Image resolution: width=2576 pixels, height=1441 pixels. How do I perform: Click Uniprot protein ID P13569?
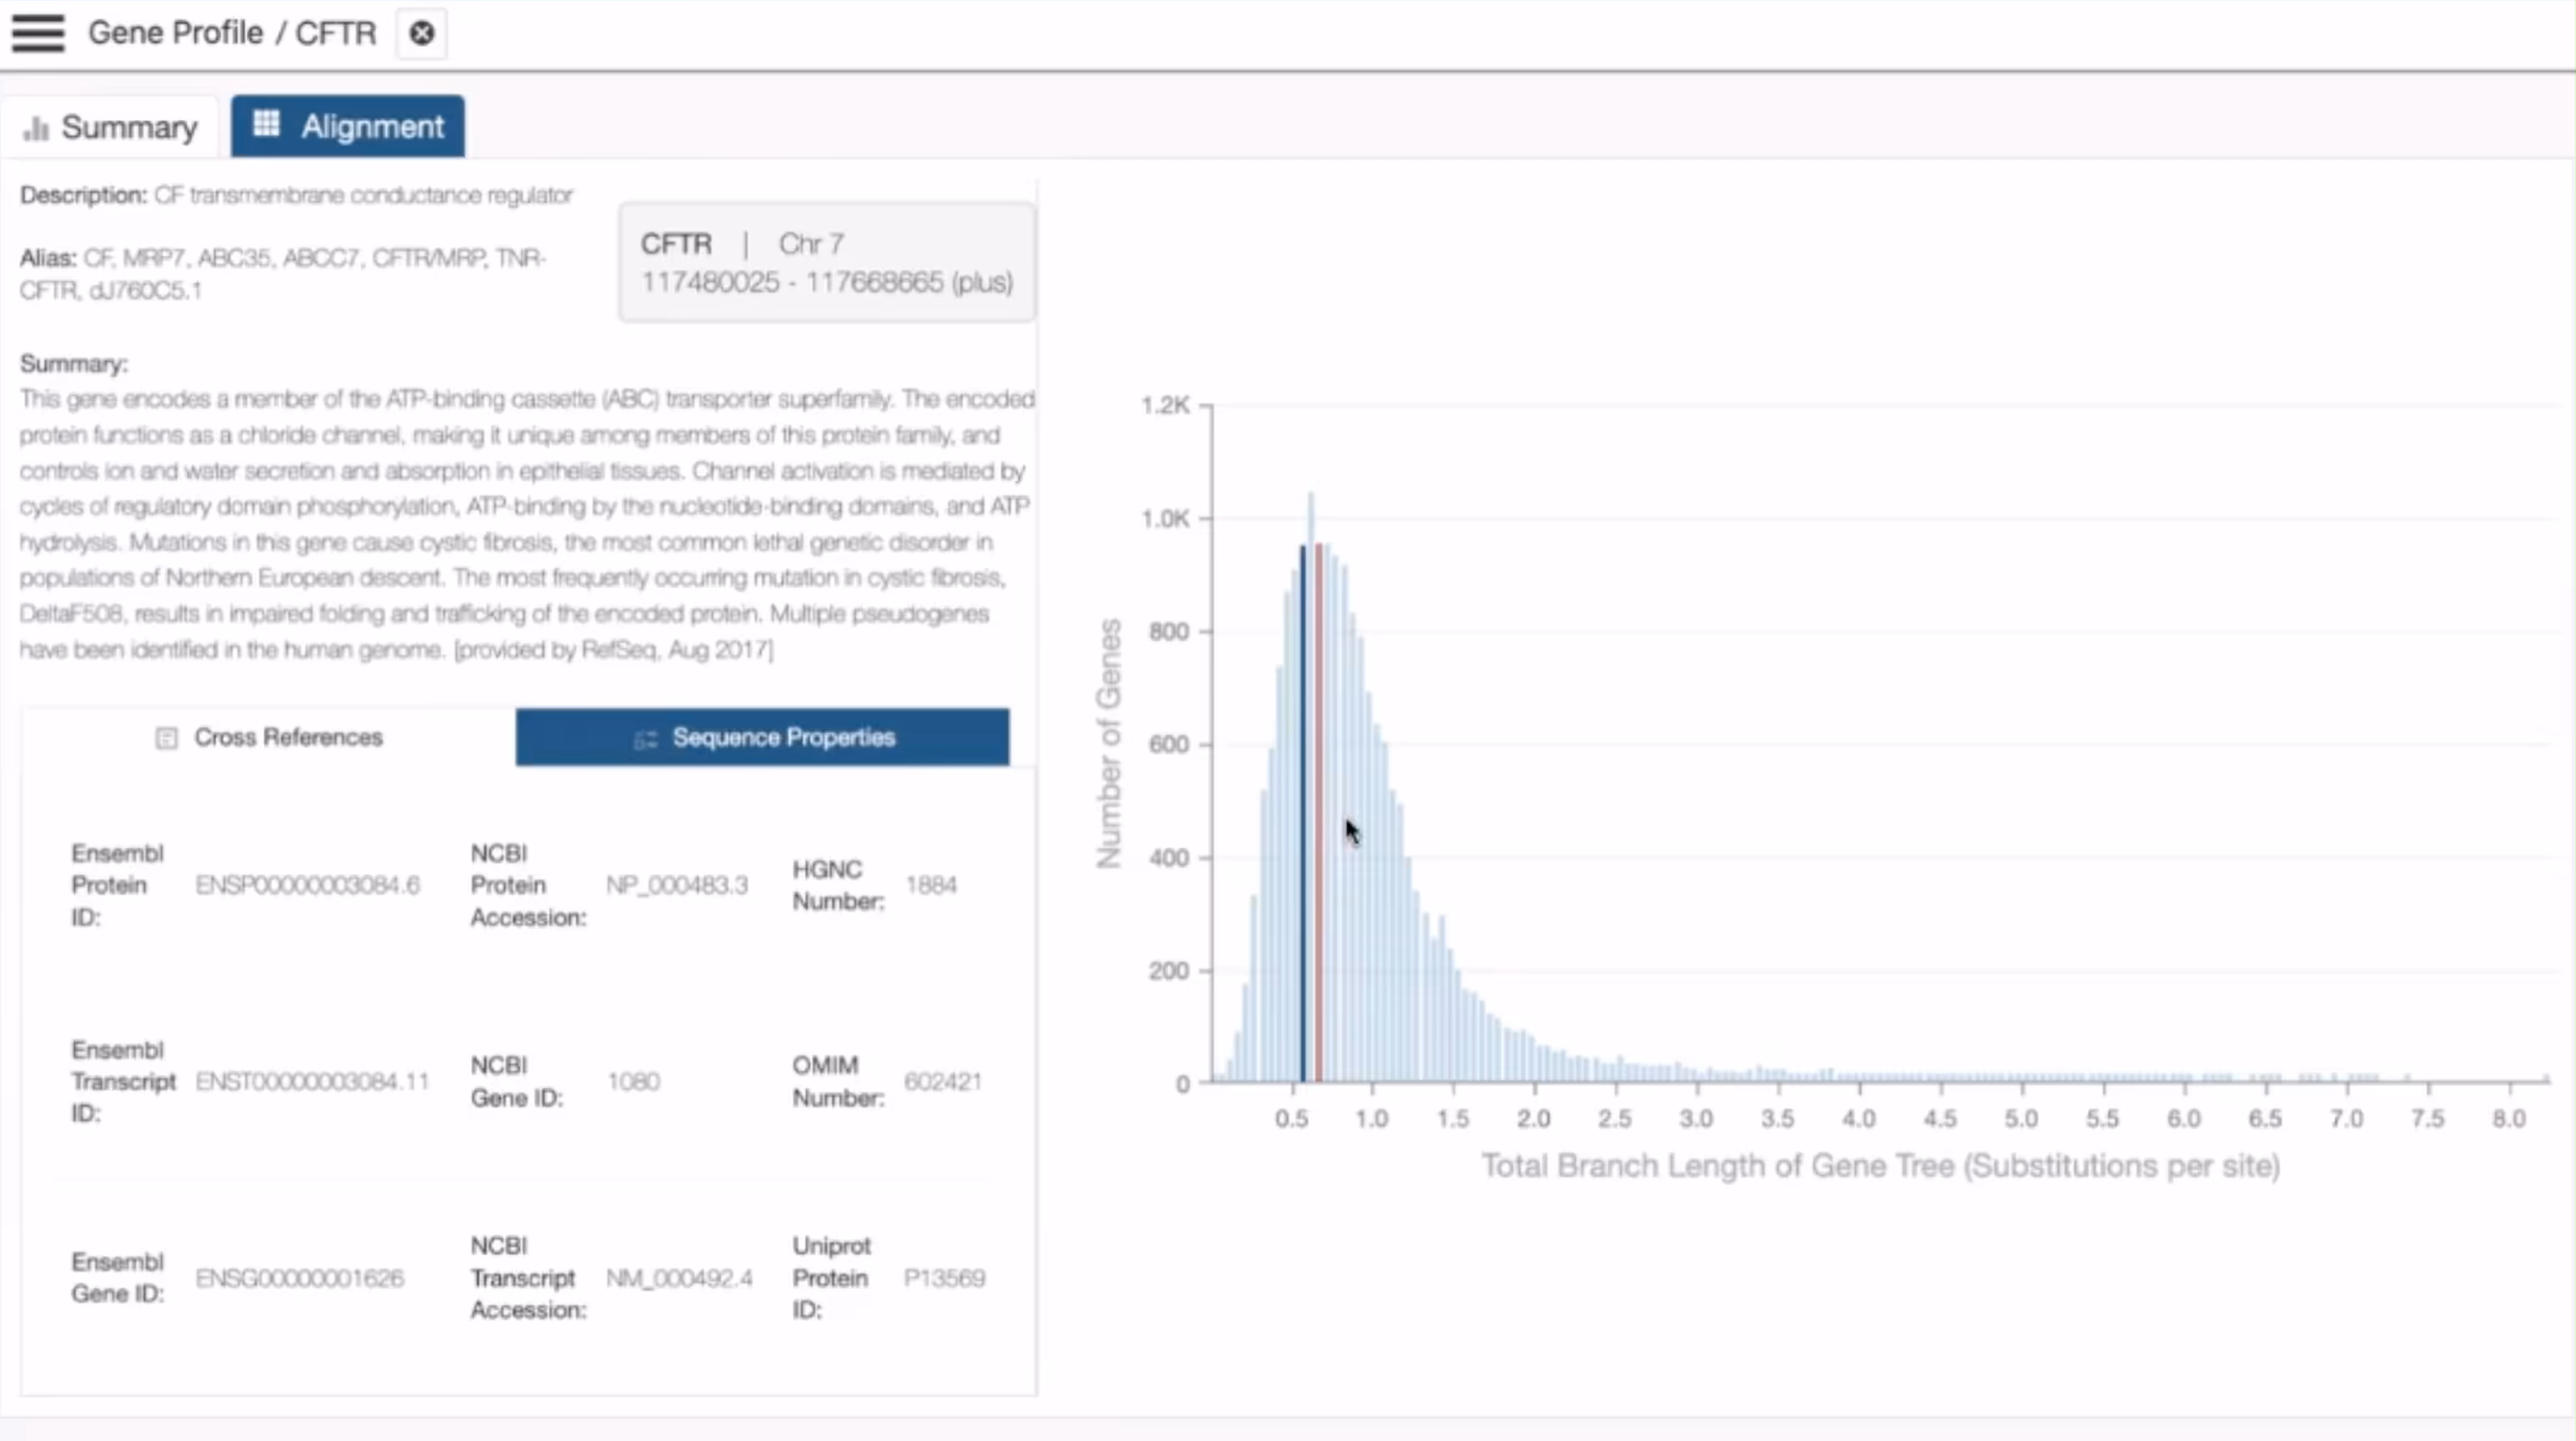[x=944, y=1277]
